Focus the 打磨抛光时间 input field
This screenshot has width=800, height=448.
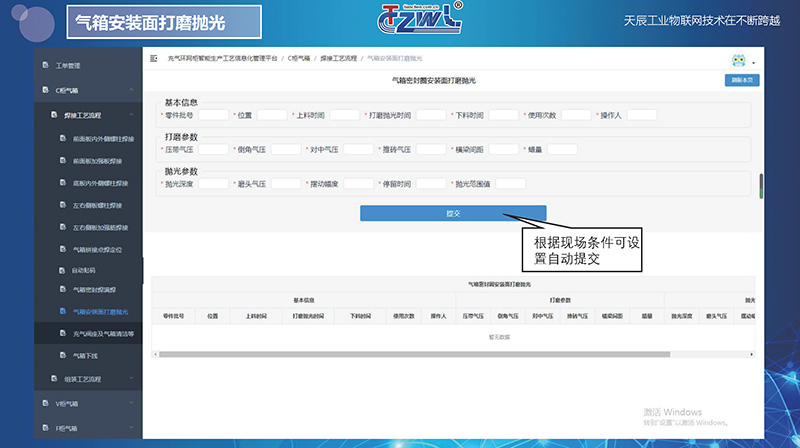[431, 115]
